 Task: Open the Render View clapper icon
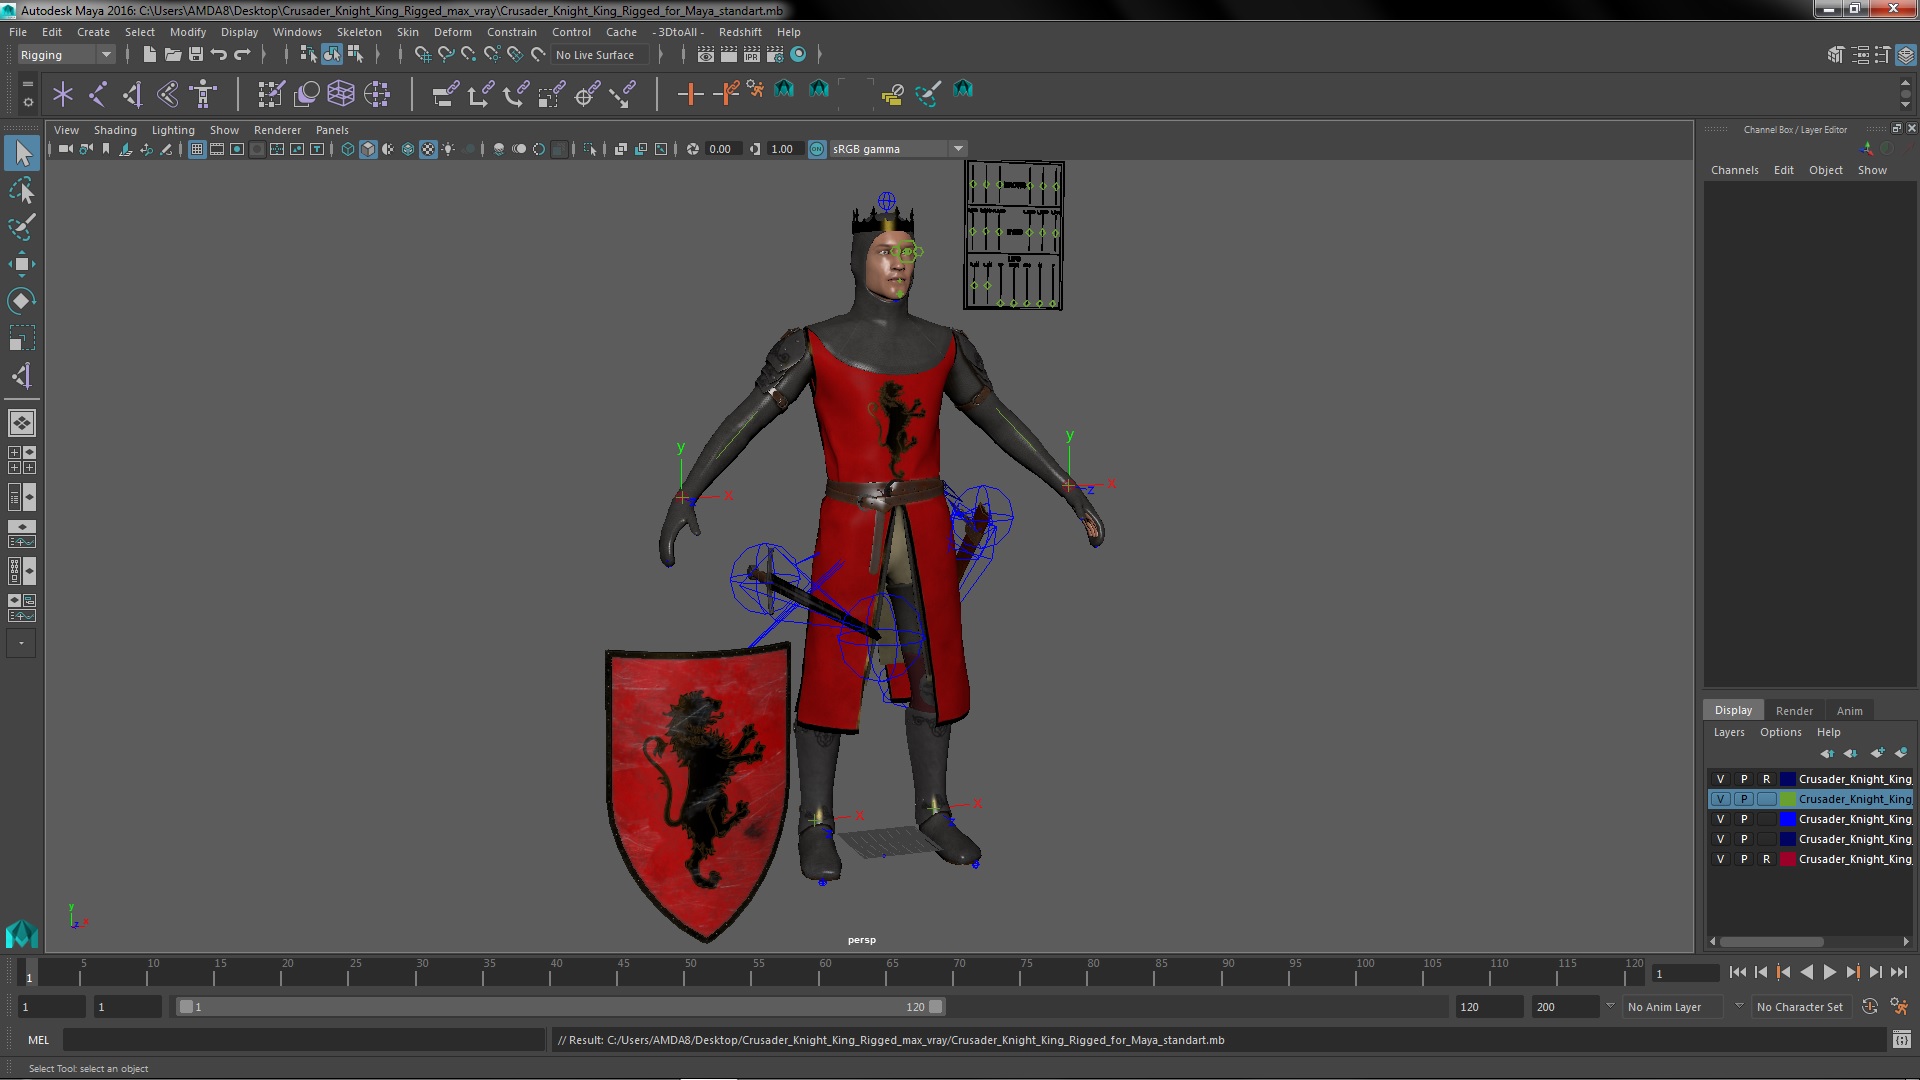pyautogui.click(x=706, y=55)
